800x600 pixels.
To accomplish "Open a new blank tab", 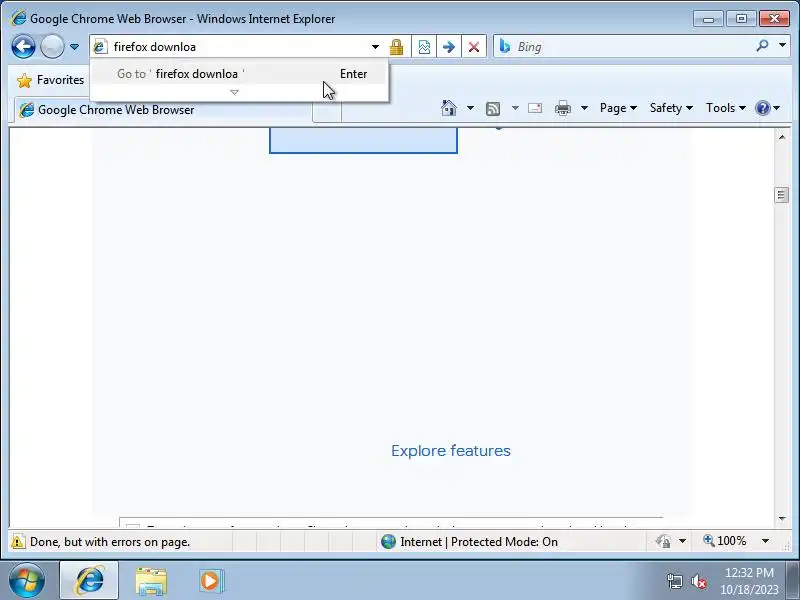I will pyautogui.click(x=327, y=110).
